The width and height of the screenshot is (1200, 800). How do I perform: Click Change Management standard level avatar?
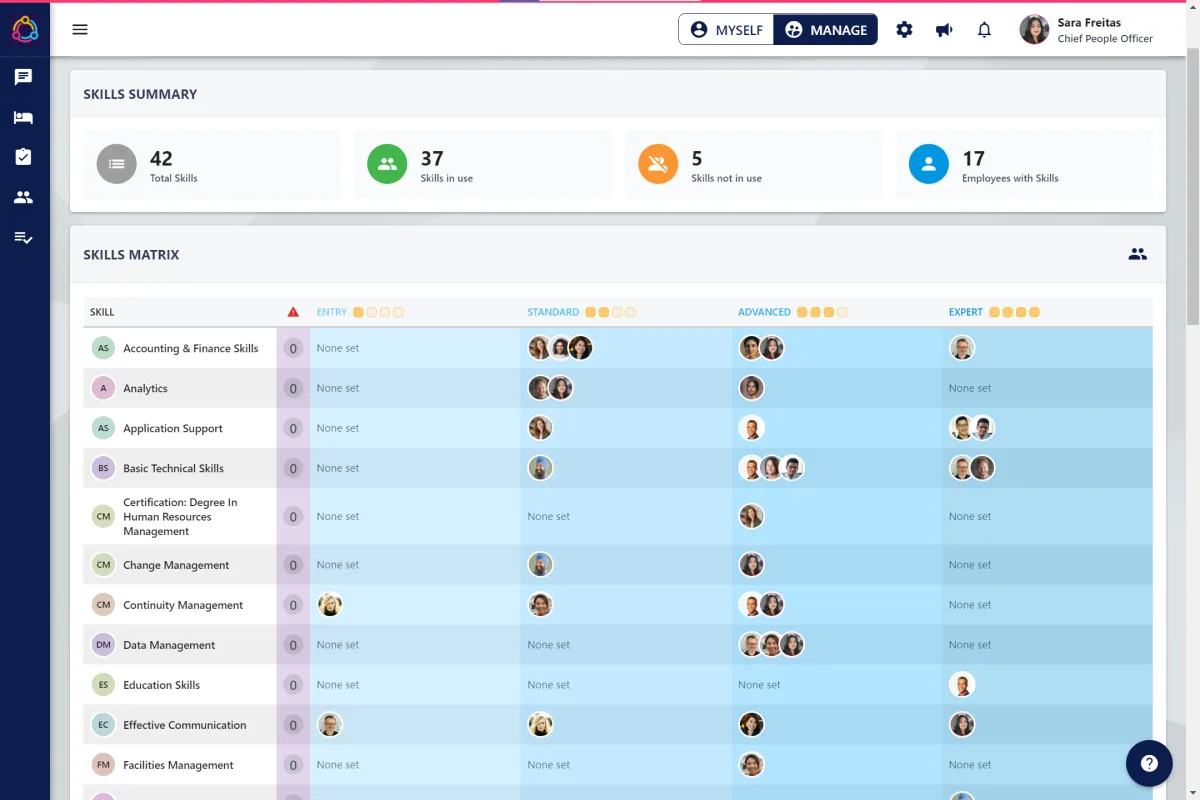[x=540, y=565]
